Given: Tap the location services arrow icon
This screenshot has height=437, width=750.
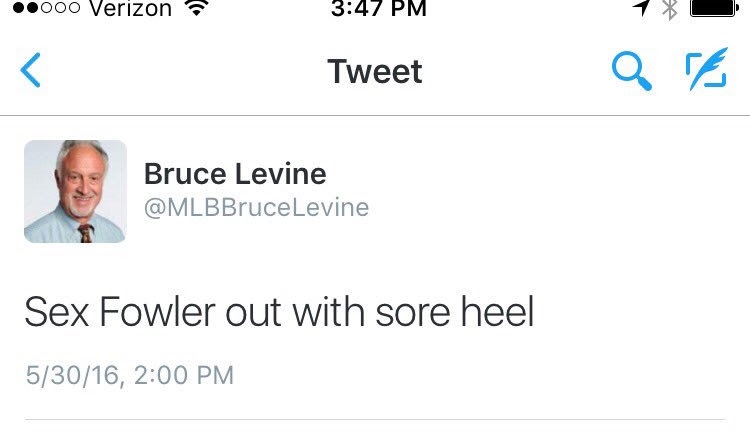Looking at the screenshot, I should coord(640,9).
